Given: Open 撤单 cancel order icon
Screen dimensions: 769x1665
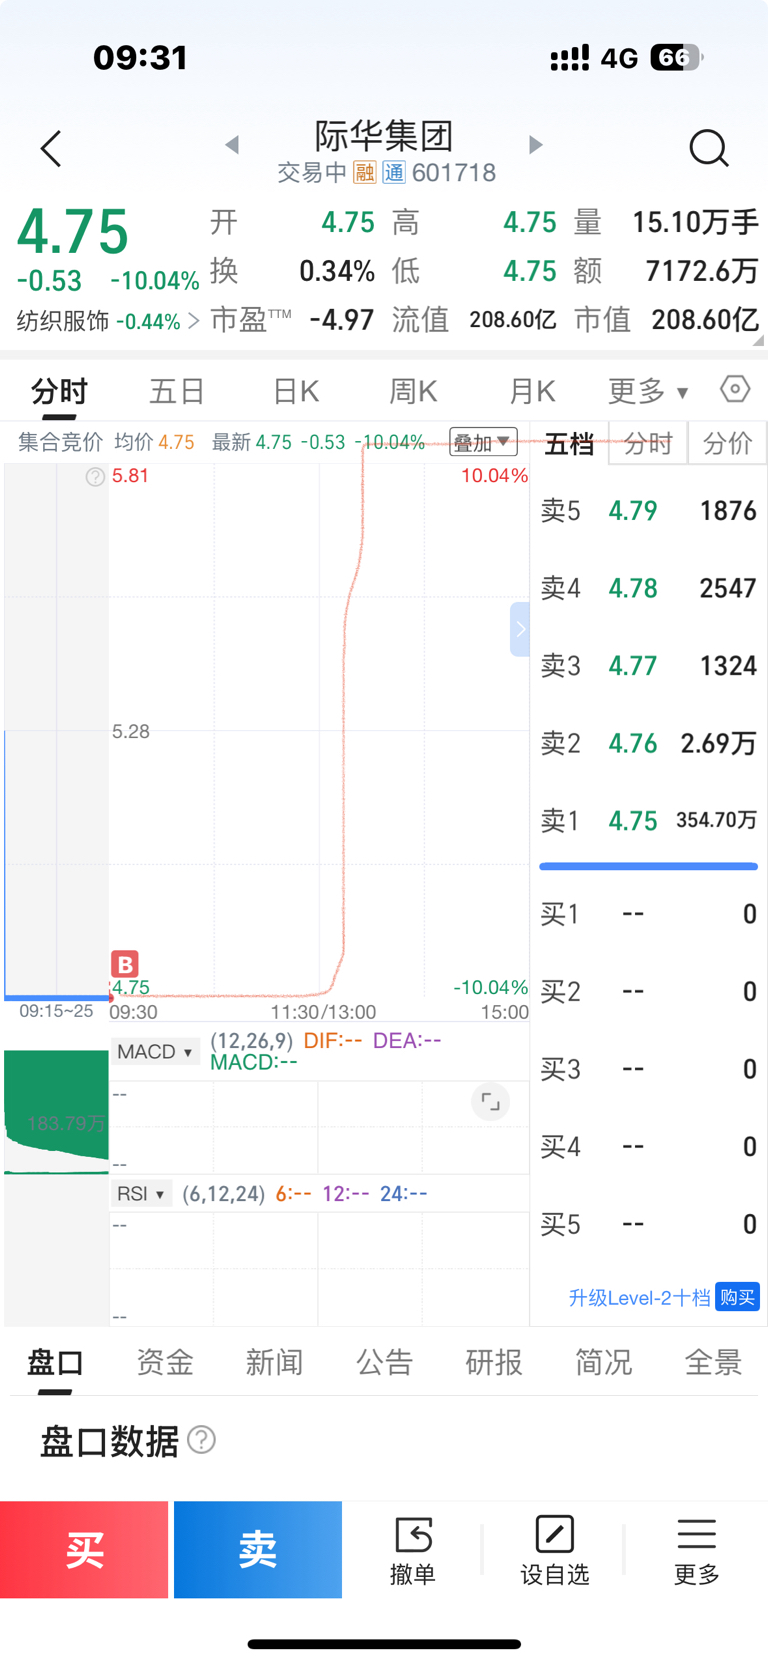Looking at the screenshot, I should [413, 1551].
